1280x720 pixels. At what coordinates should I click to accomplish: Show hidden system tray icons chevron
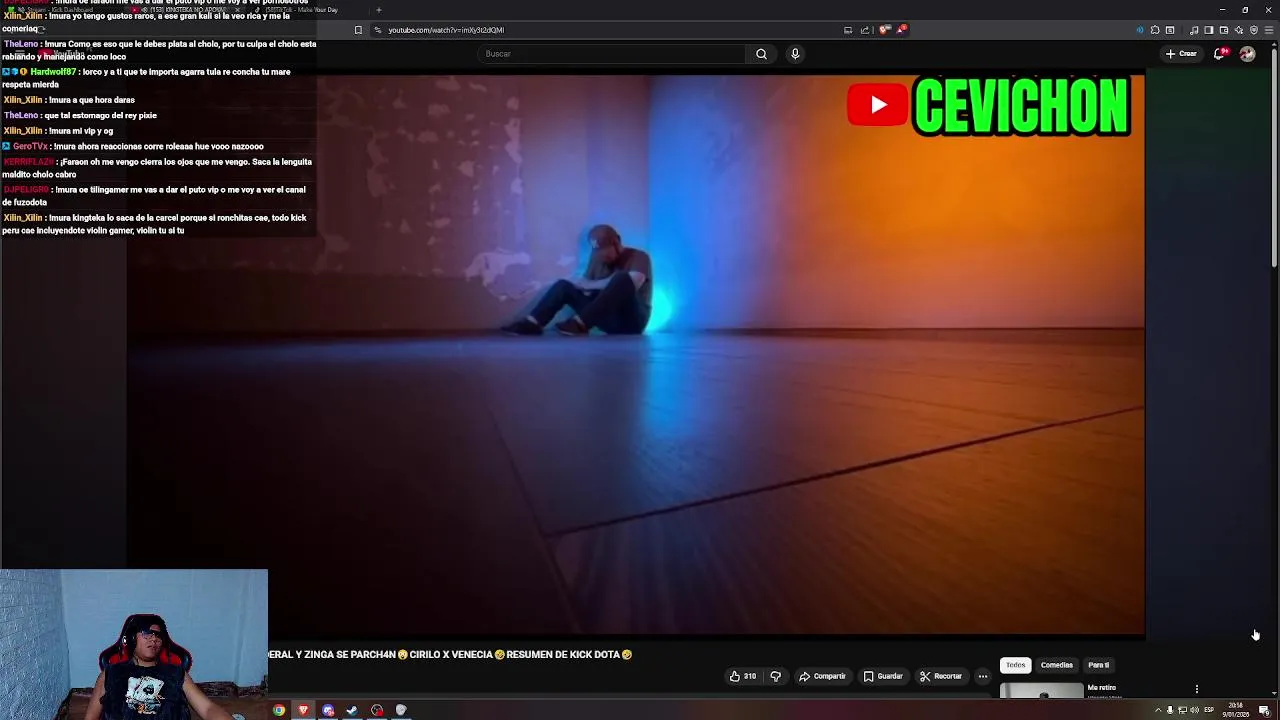click(x=1158, y=711)
